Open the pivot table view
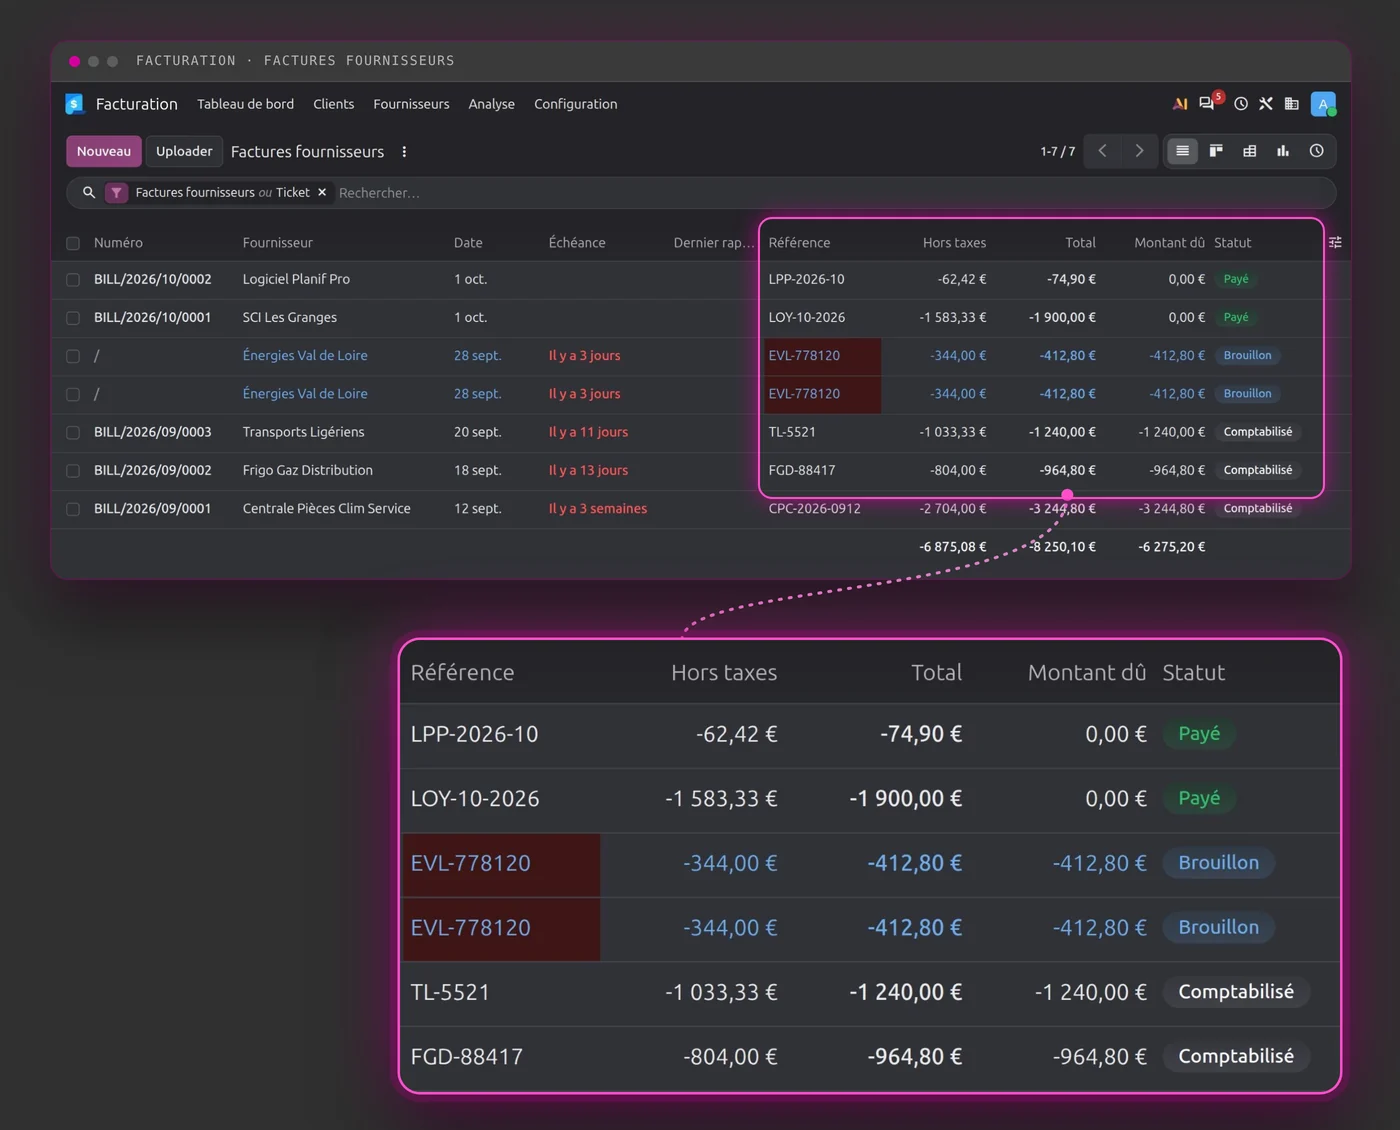 coord(1249,151)
